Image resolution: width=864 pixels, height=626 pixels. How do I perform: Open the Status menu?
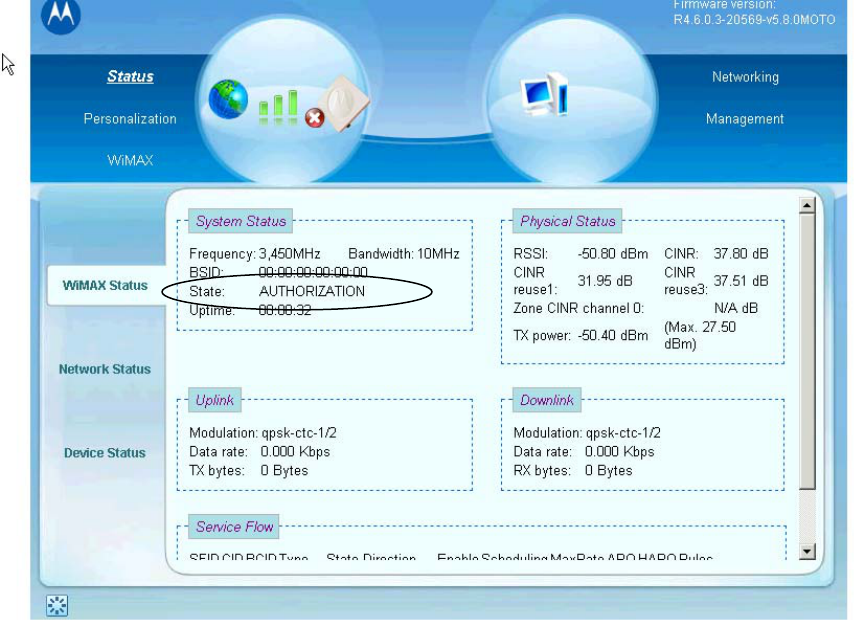130,76
